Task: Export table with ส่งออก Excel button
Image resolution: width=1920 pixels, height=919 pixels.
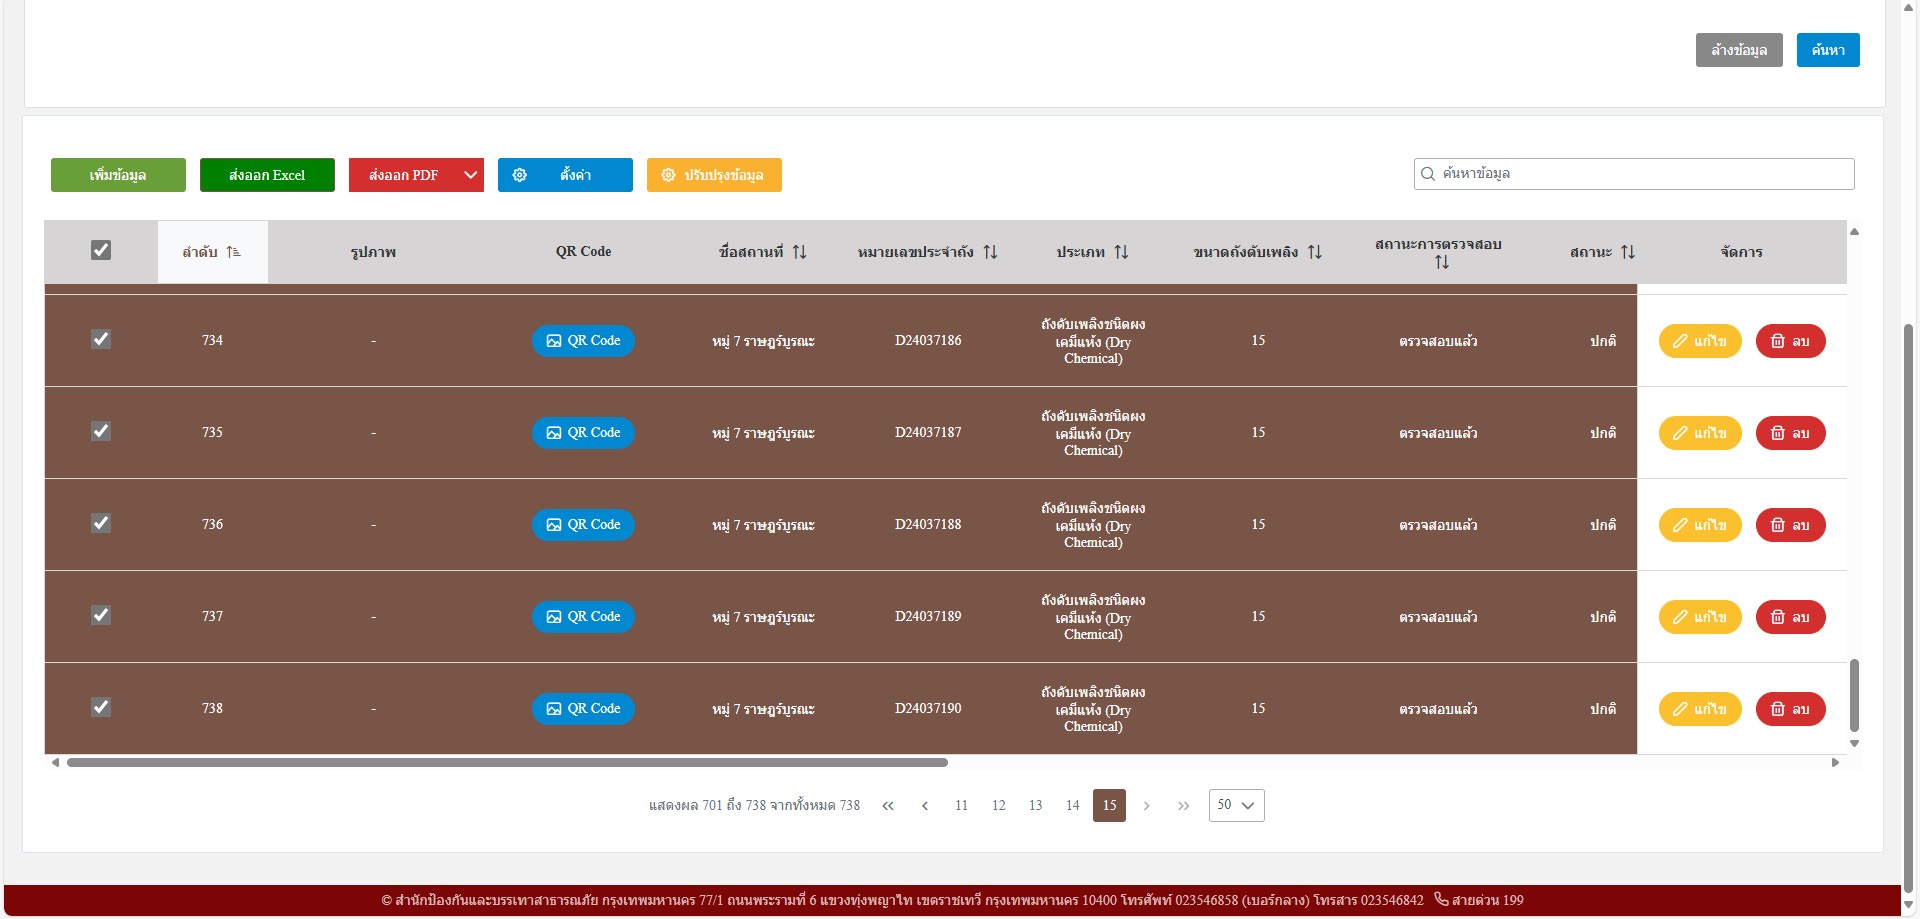Action: [x=267, y=175]
